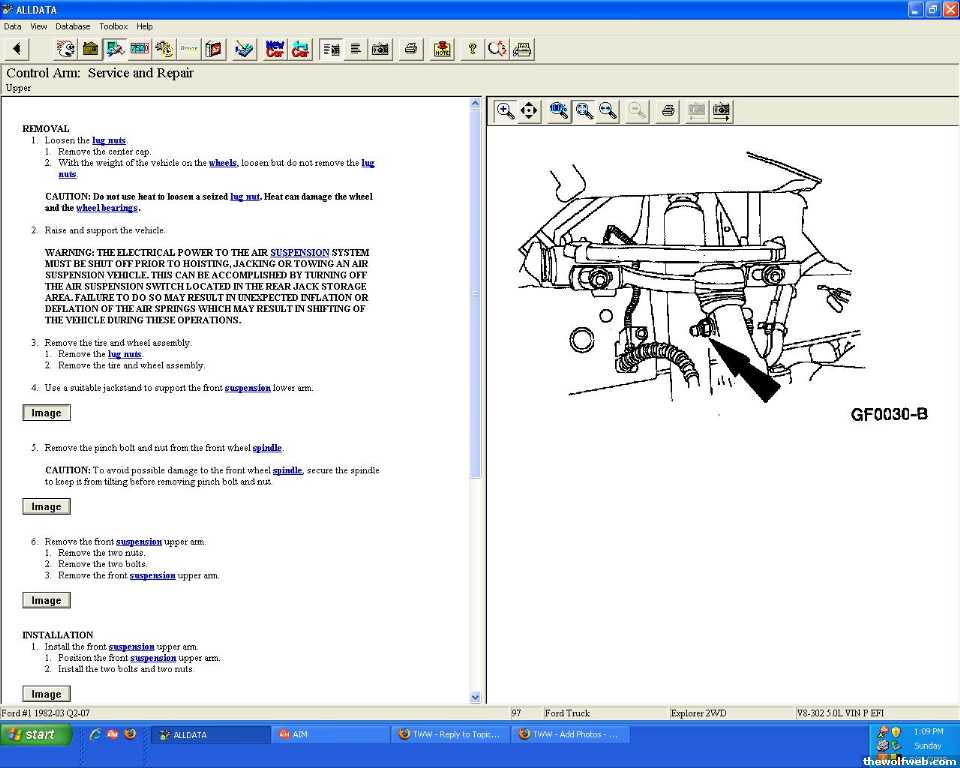Screen dimensions: 960x768
Task: Click the fit-to-window zoom icon above the diagram
Action: [x=584, y=110]
